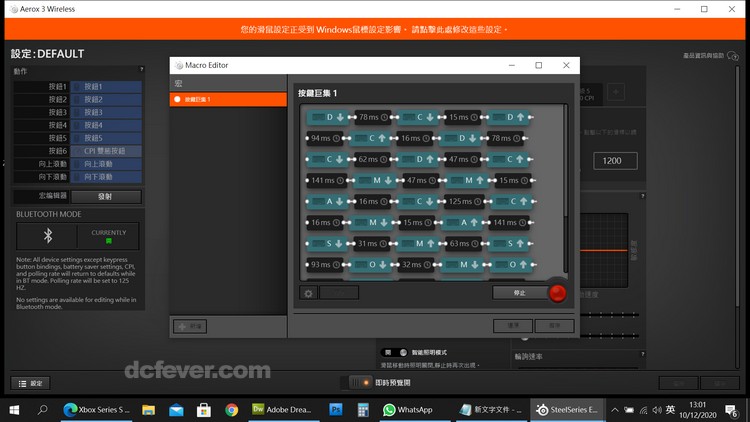Click the red record button
The width and height of the screenshot is (750, 422).
(x=557, y=293)
